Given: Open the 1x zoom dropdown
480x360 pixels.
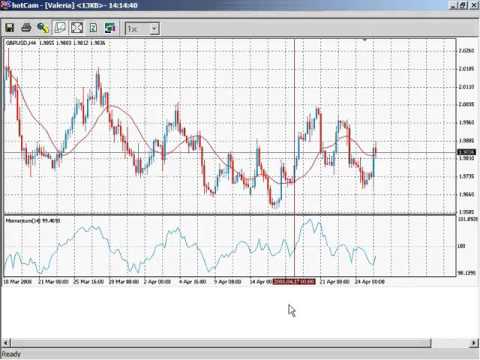Looking at the screenshot, I should point(142,29).
